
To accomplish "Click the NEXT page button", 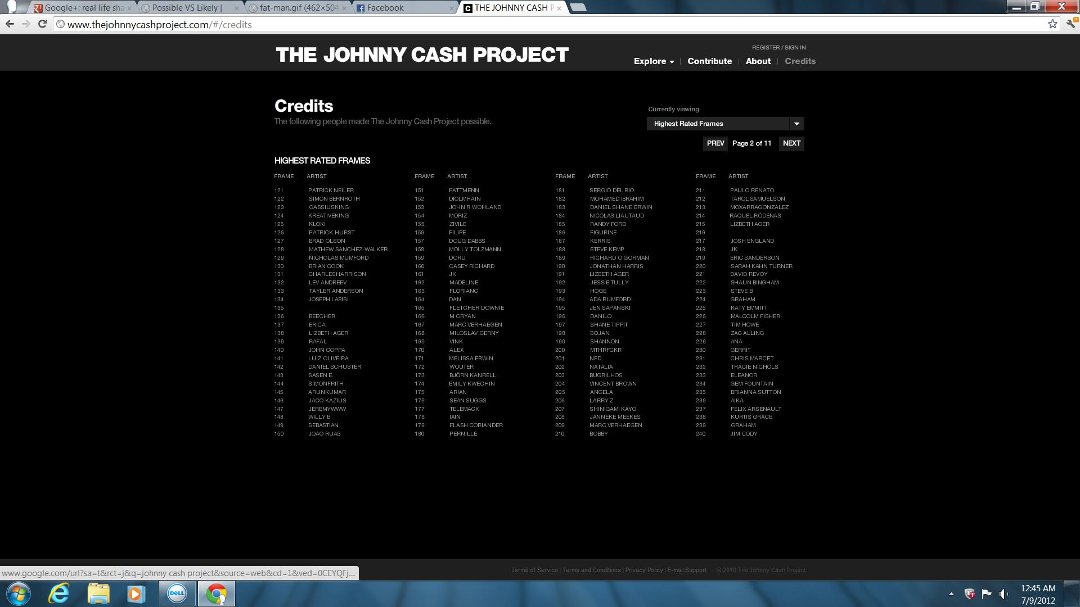I will point(791,143).
